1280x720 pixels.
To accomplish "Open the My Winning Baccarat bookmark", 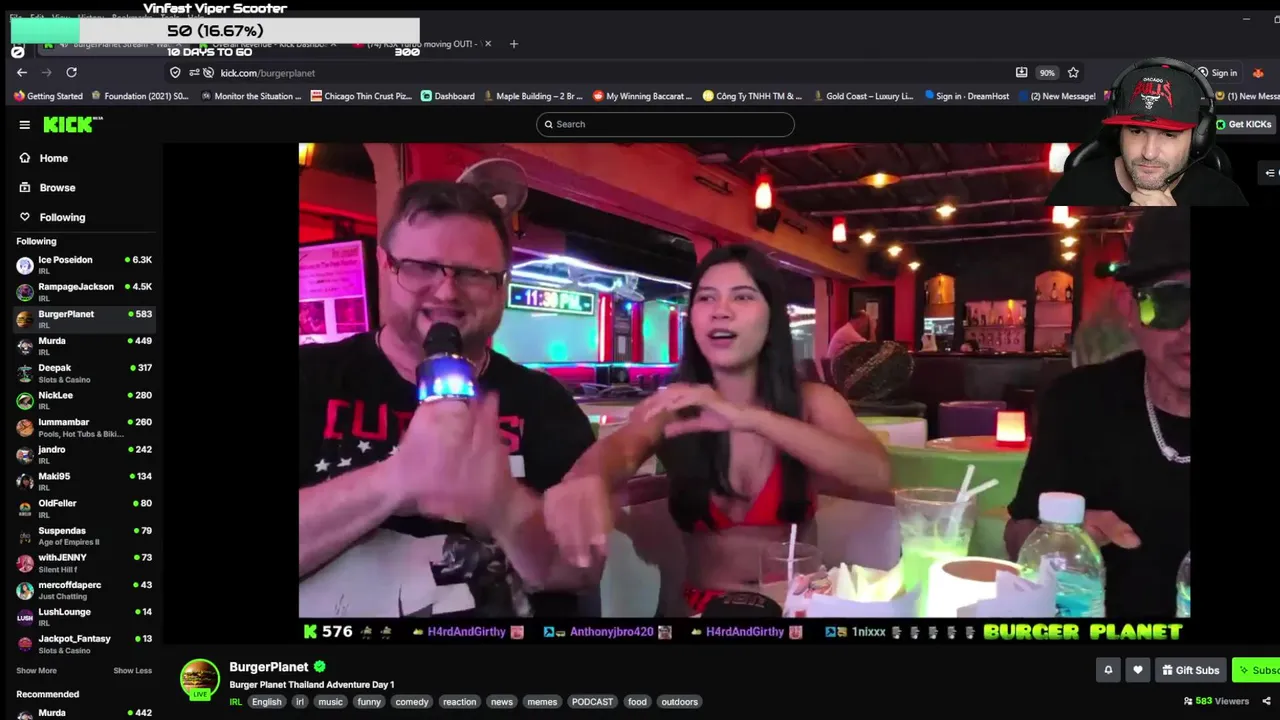I will pos(642,96).
